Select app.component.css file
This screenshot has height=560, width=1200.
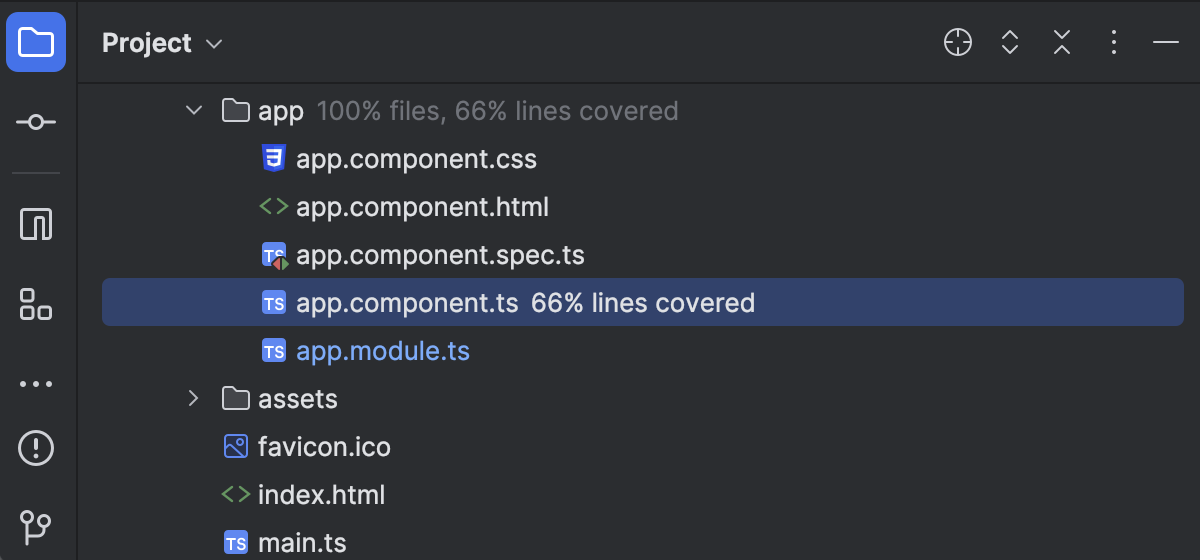coord(416,159)
